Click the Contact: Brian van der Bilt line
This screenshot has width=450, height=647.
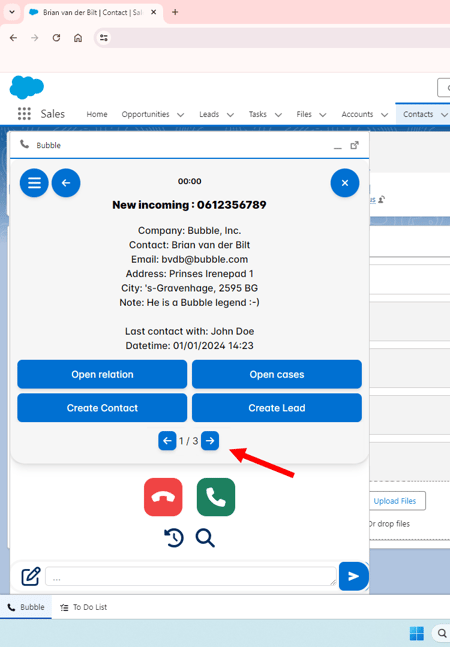(189, 245)
